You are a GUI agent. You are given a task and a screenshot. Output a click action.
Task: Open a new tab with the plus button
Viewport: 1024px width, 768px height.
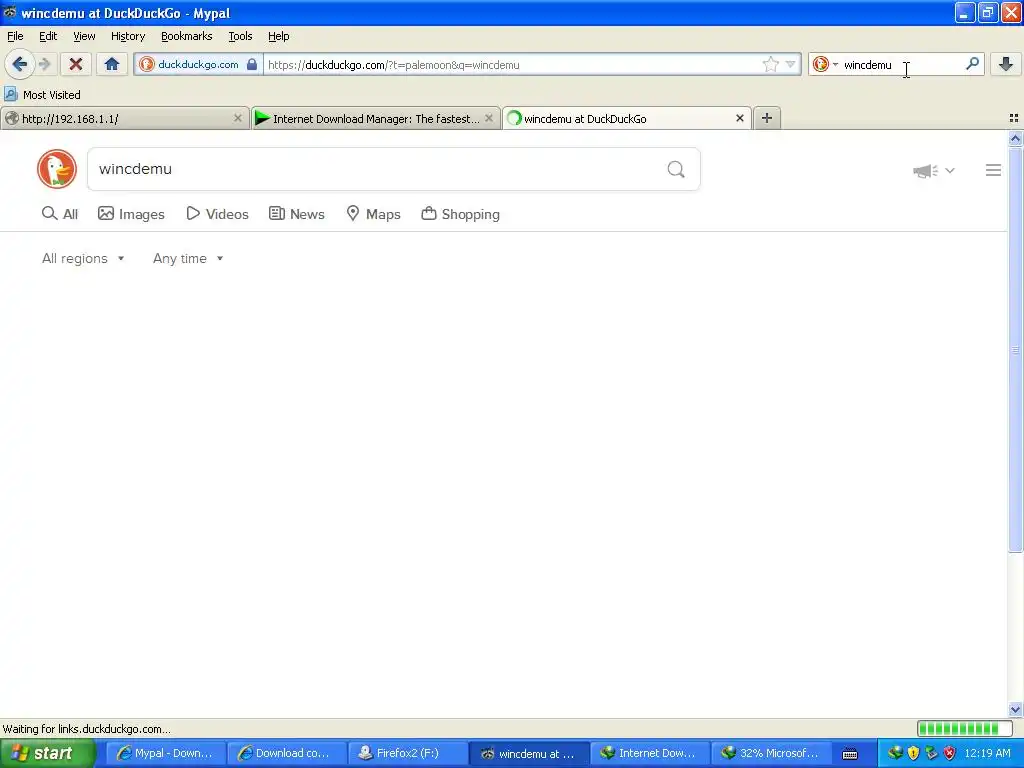click(767, 118)
